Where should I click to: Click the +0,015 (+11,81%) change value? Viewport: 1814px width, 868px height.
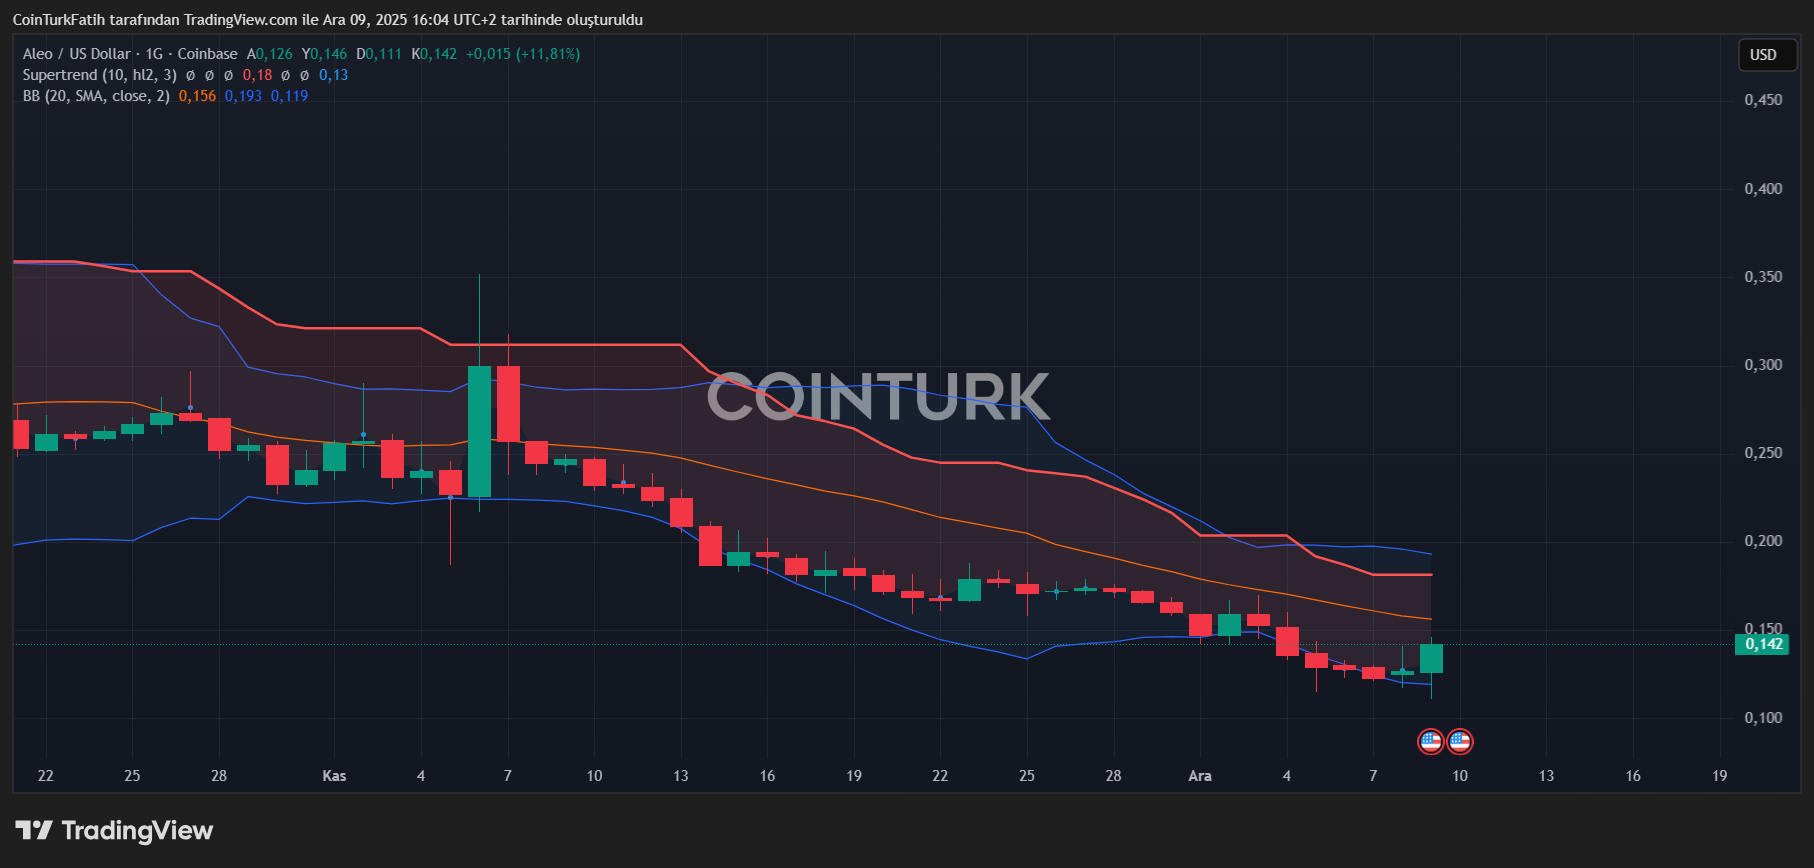pos(522,54)
